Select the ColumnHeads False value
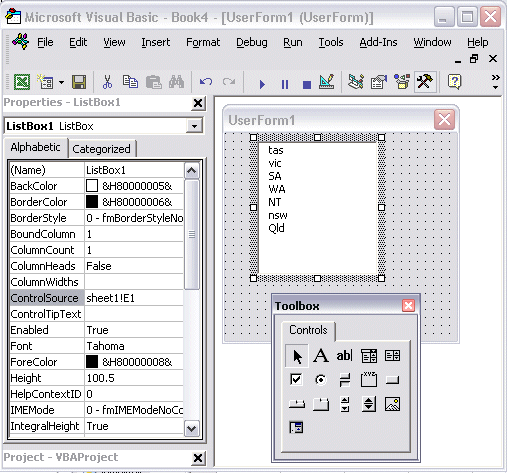The width and height of the screenshot is (507, 473). click(x=134, y=266)
